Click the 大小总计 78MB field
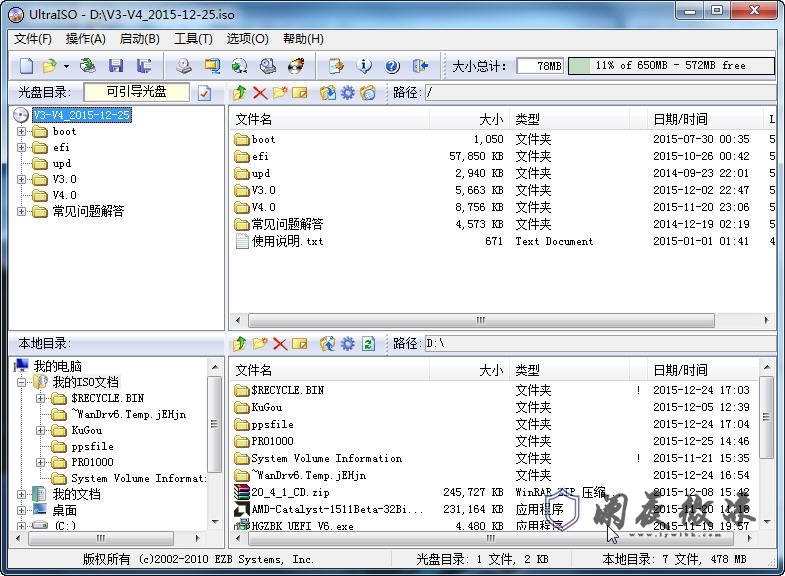Image resolution: width=785 pixels, height=576 pixels. point(540,66)
